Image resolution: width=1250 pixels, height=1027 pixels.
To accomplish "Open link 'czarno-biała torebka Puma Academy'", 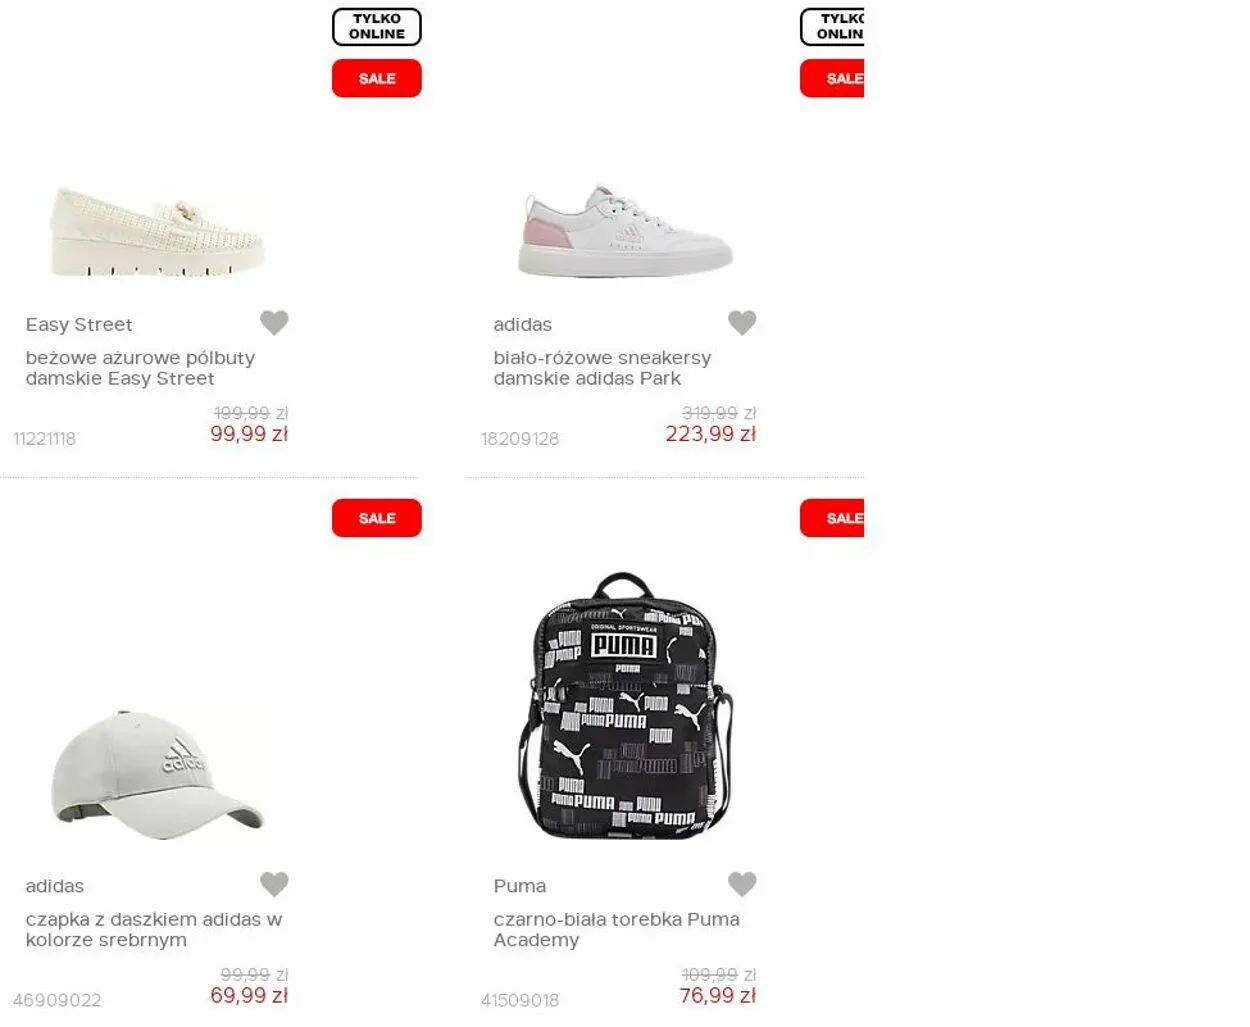I will pyautogui.click(x=616, y=929).
